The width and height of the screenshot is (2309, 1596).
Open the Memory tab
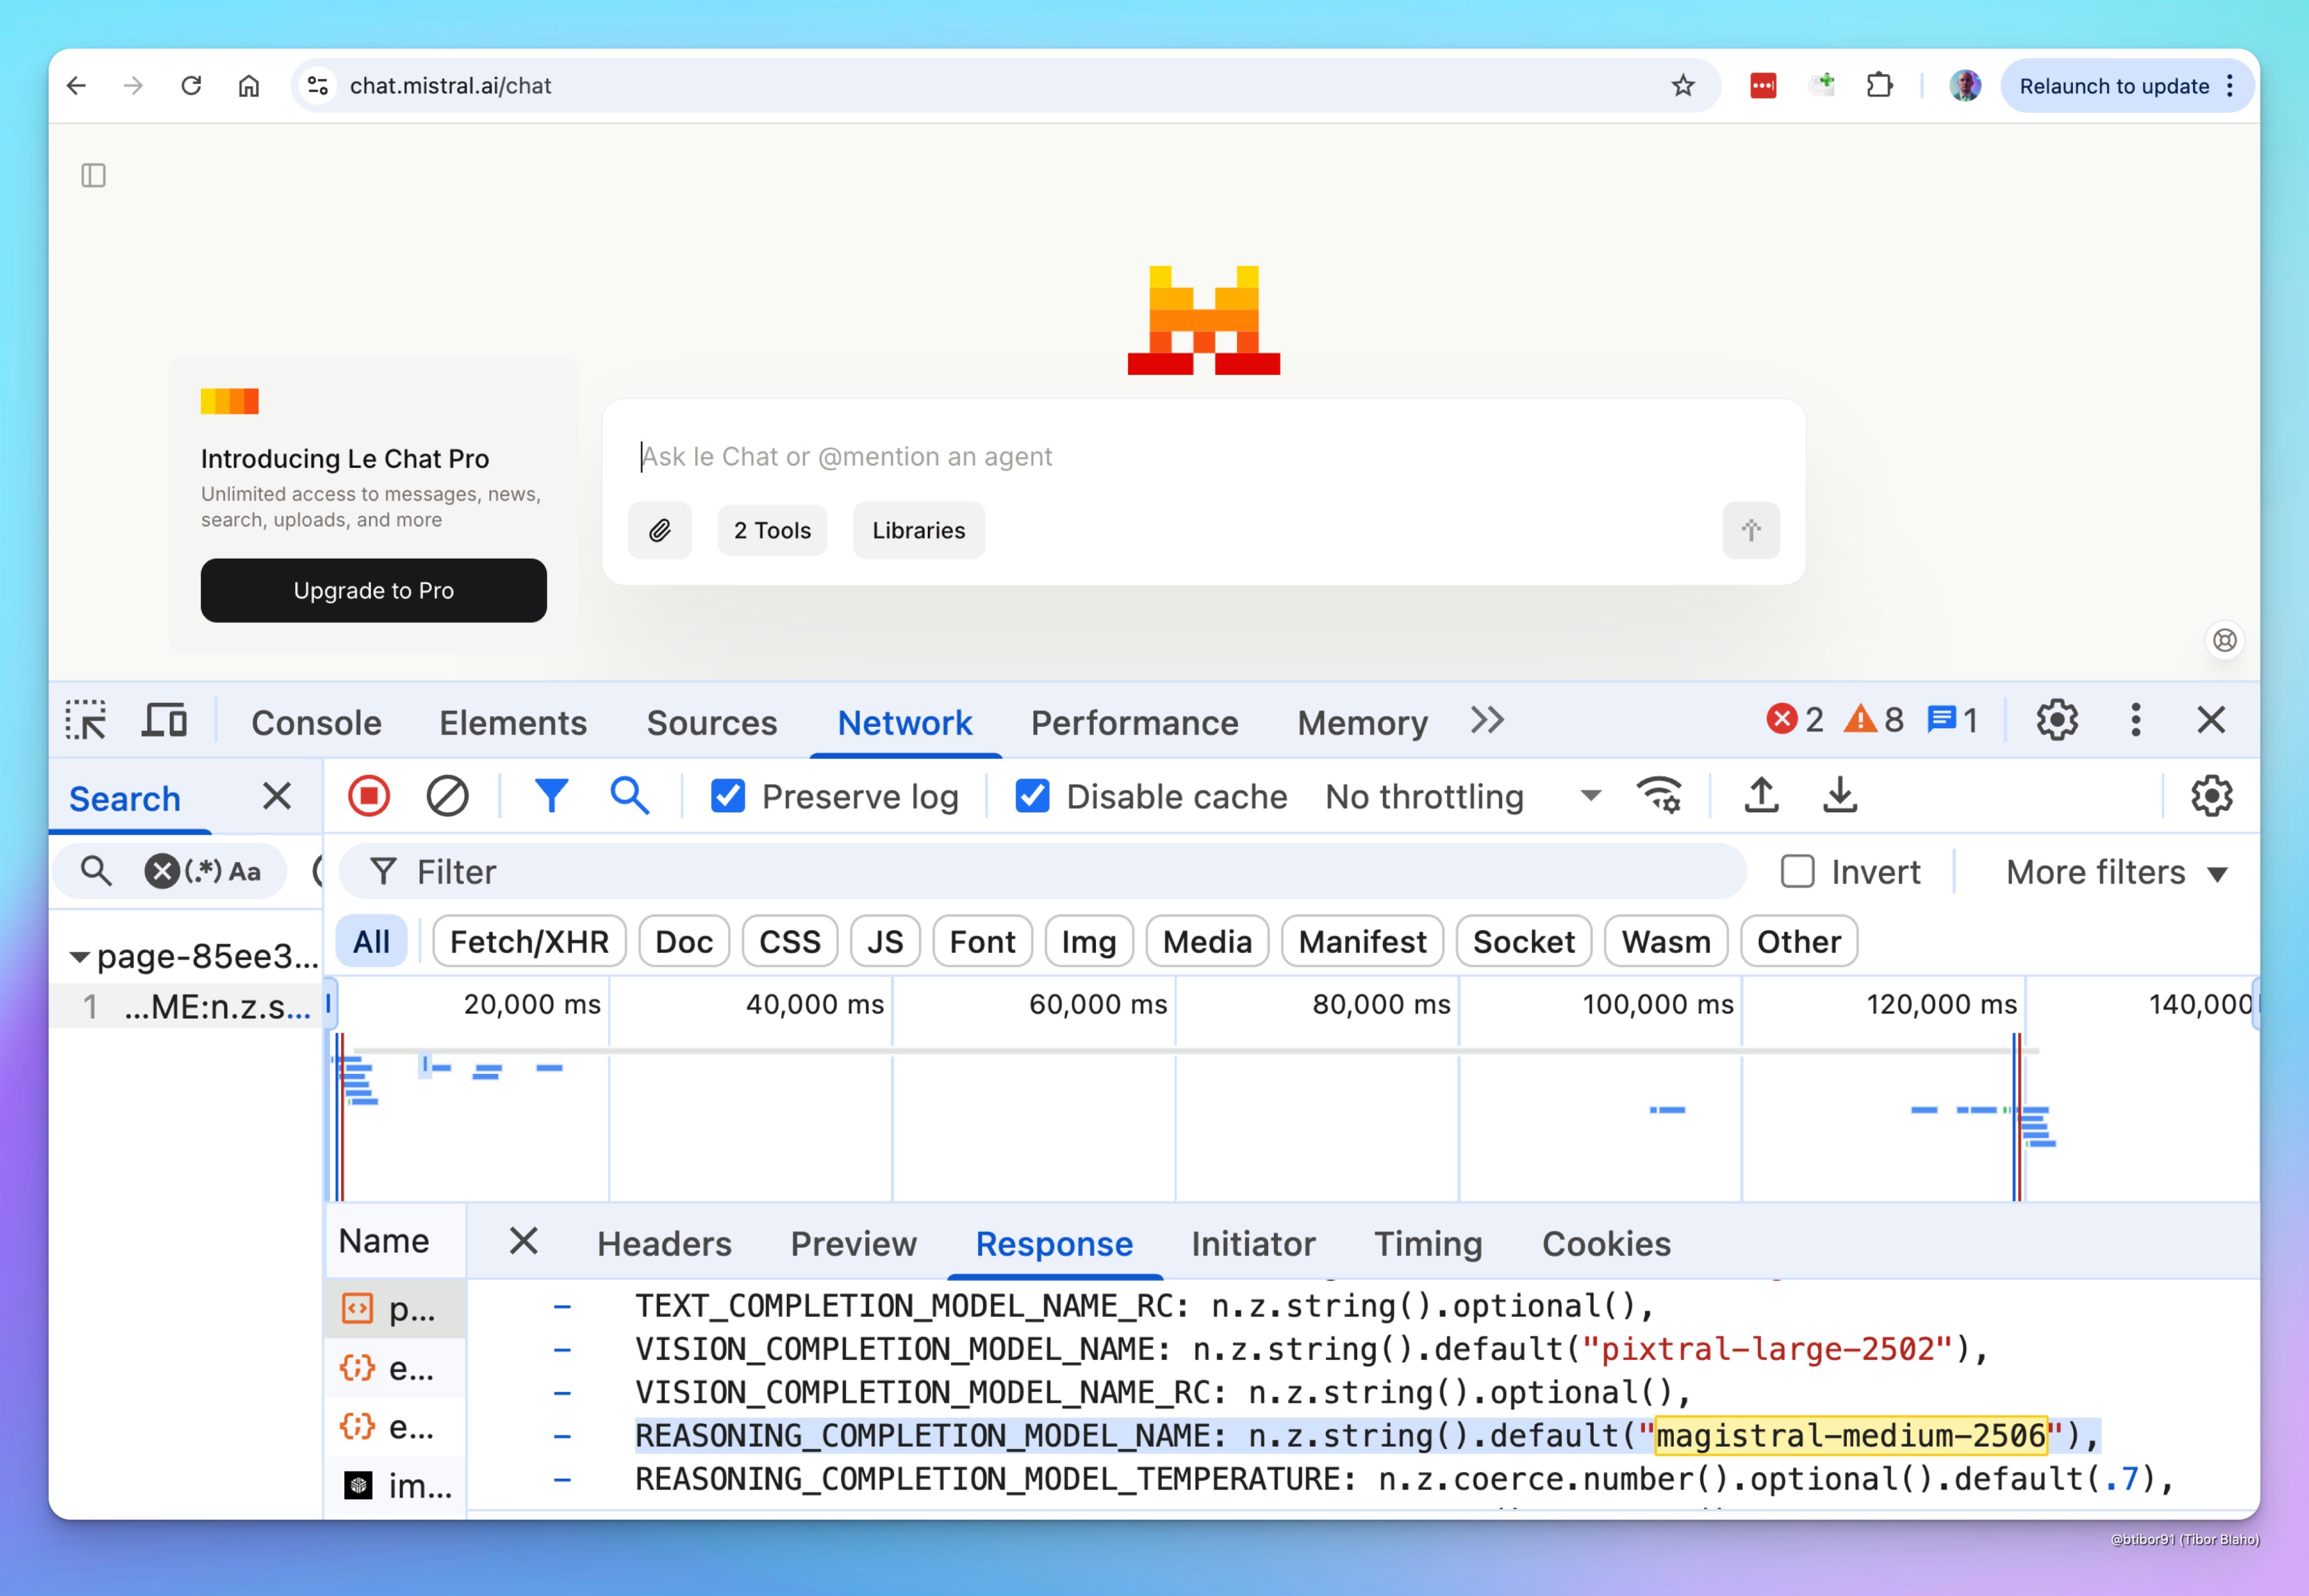click(x=1362, y=723)
